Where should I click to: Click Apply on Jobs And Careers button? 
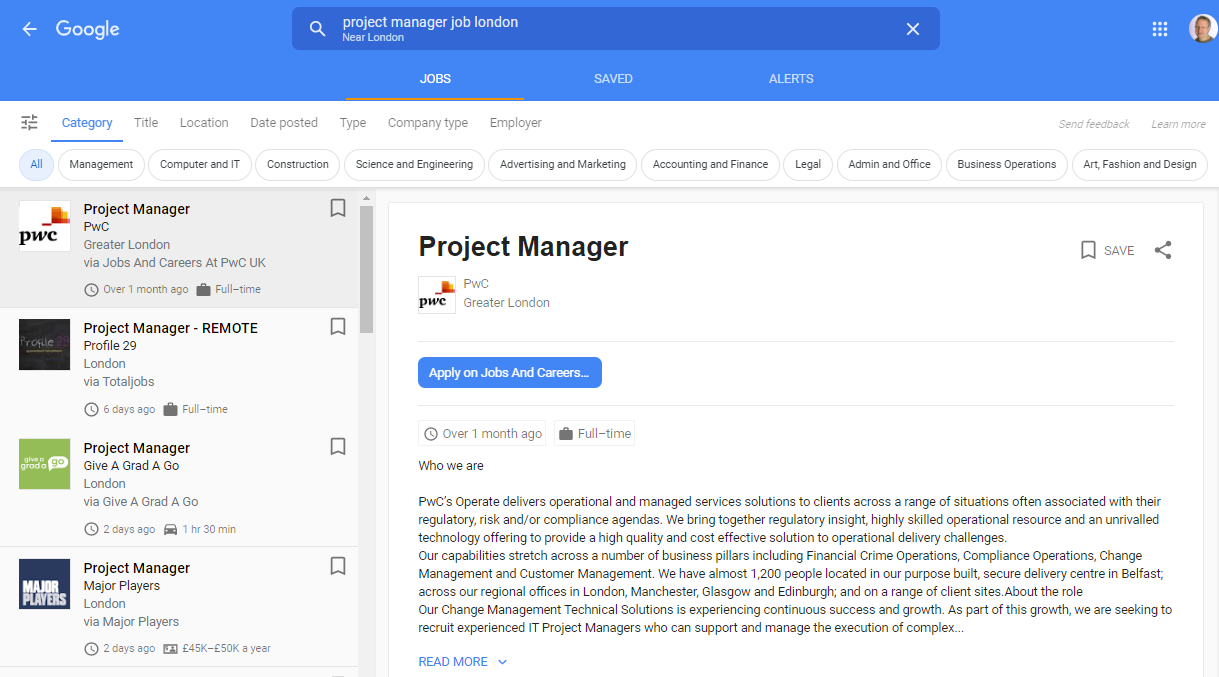(x=510, y=372)
